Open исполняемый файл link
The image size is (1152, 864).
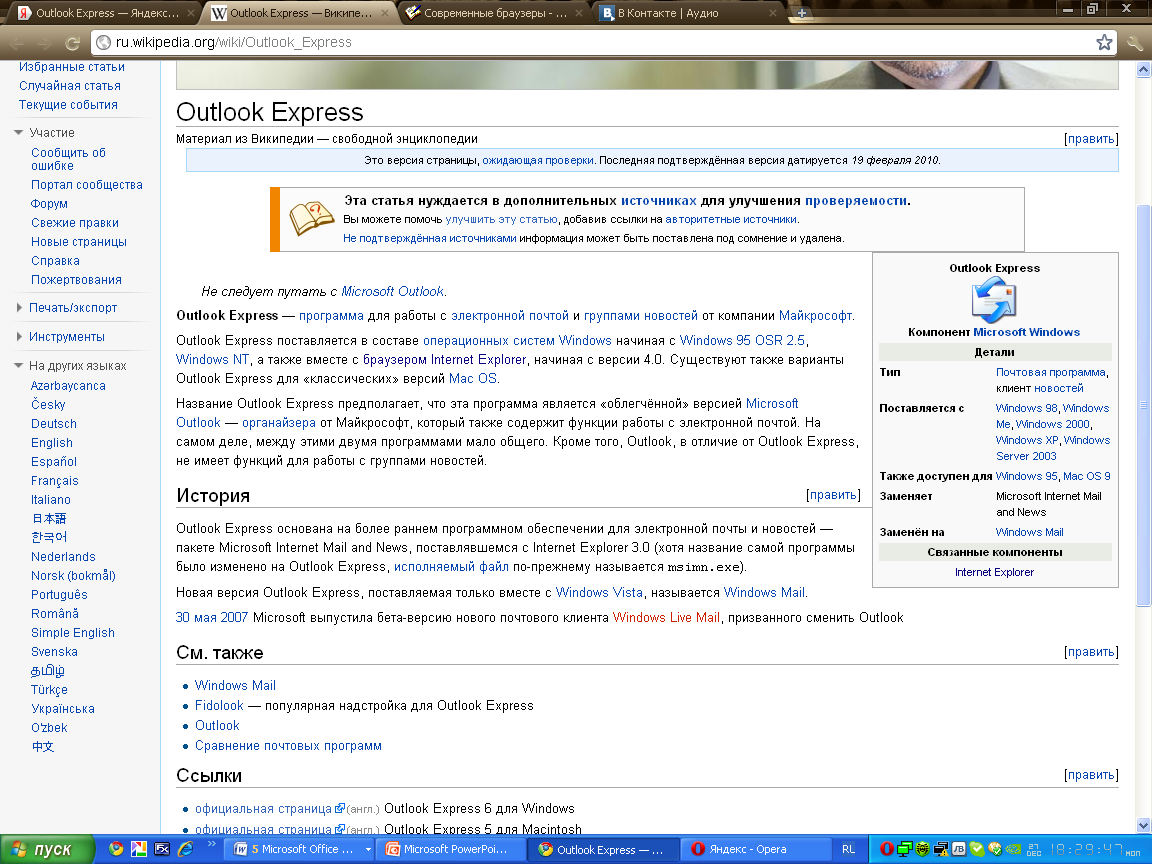451,566
